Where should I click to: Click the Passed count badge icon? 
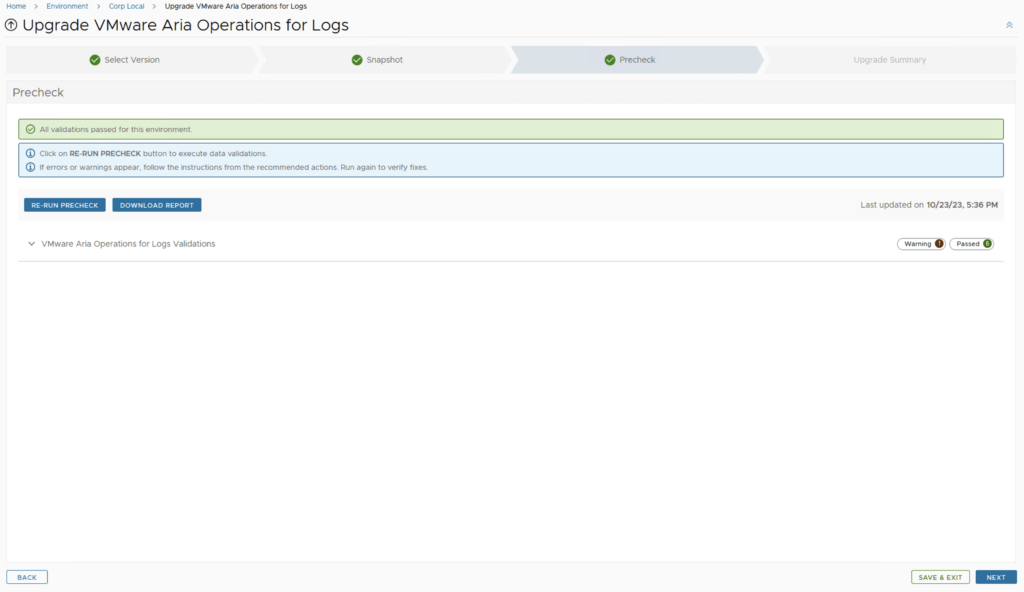coord(987,244)
